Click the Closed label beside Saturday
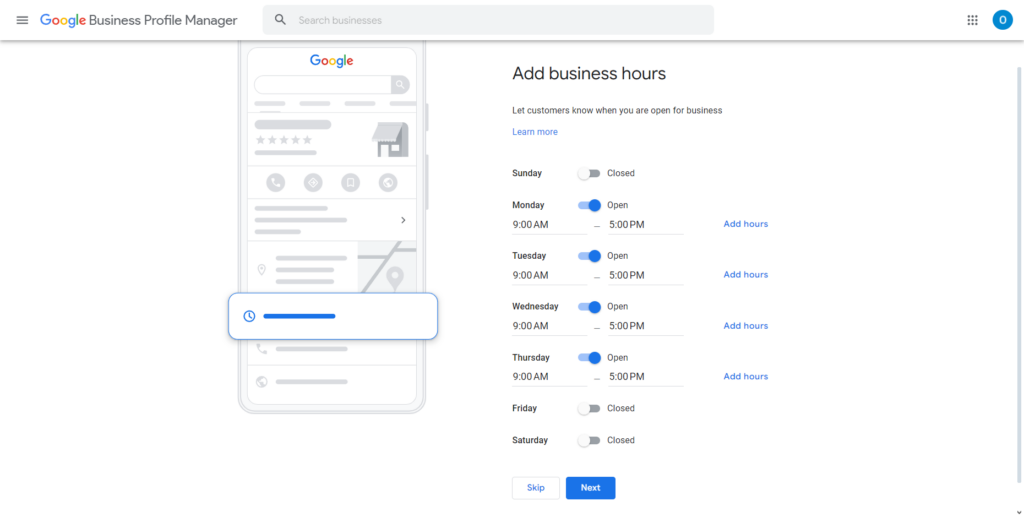The image size is (1024, 517). (620, 441)
